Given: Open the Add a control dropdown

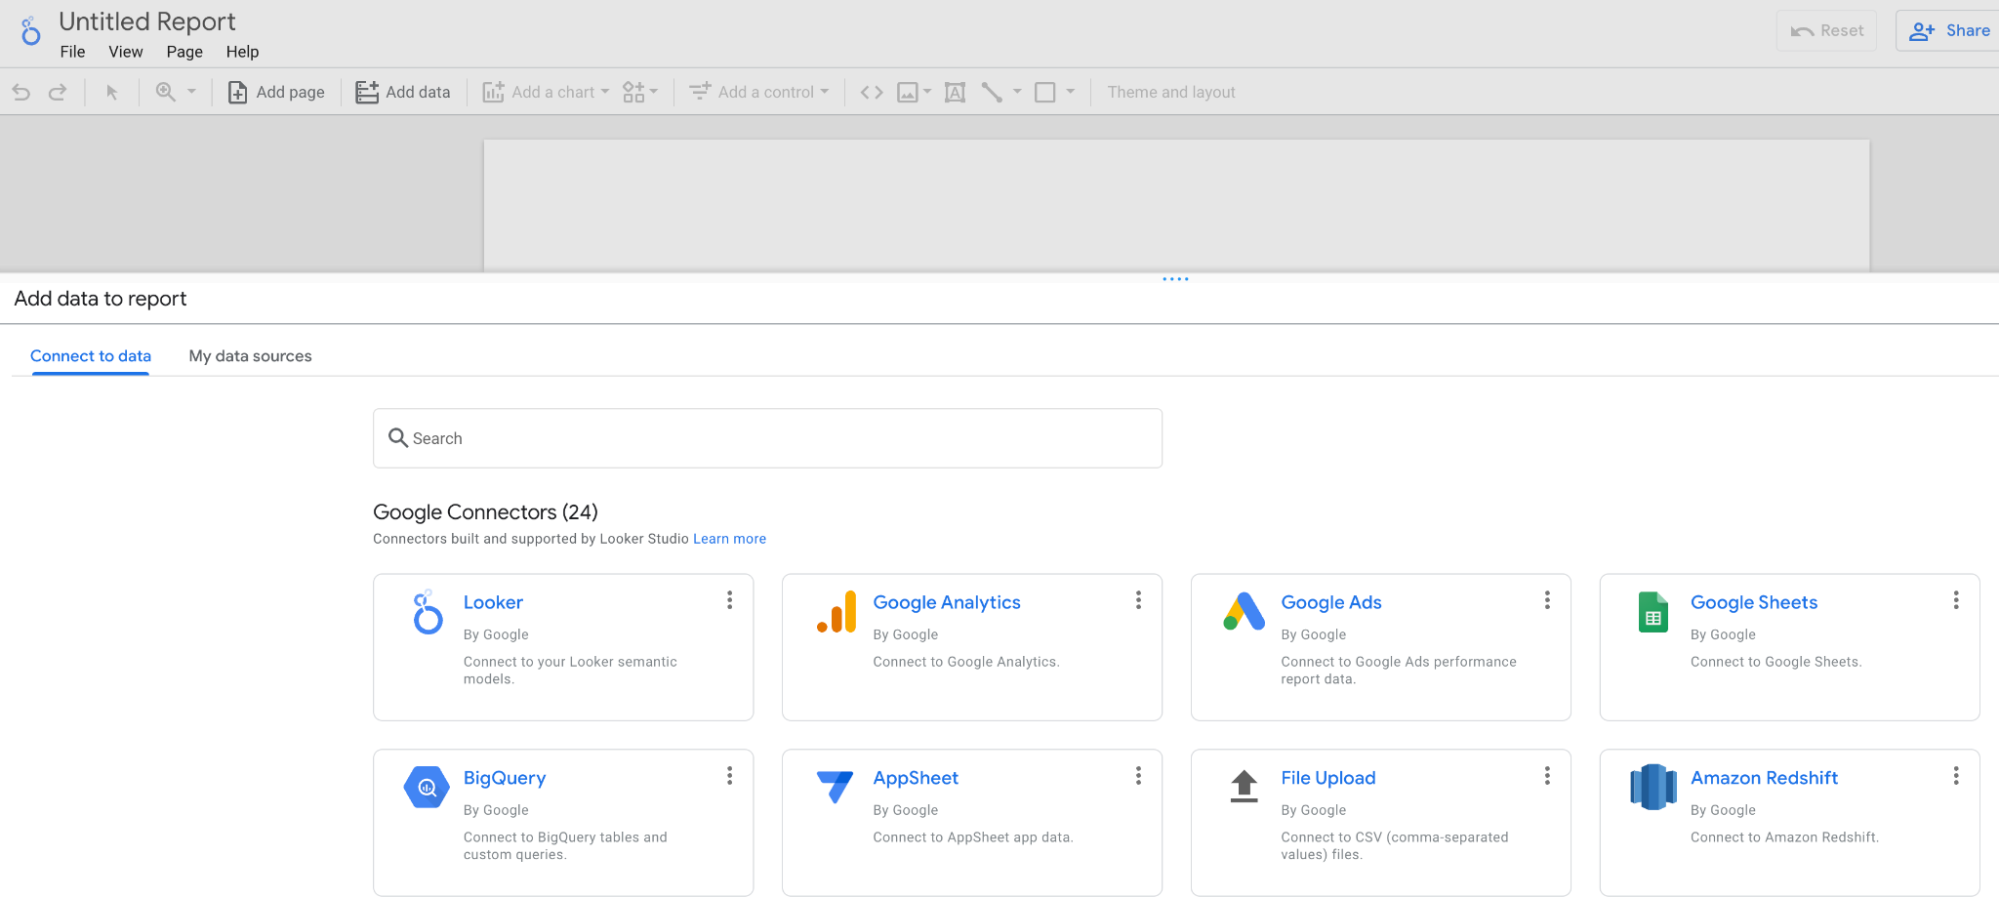Looking at the screenshot, I should click(x=759, y=92).
